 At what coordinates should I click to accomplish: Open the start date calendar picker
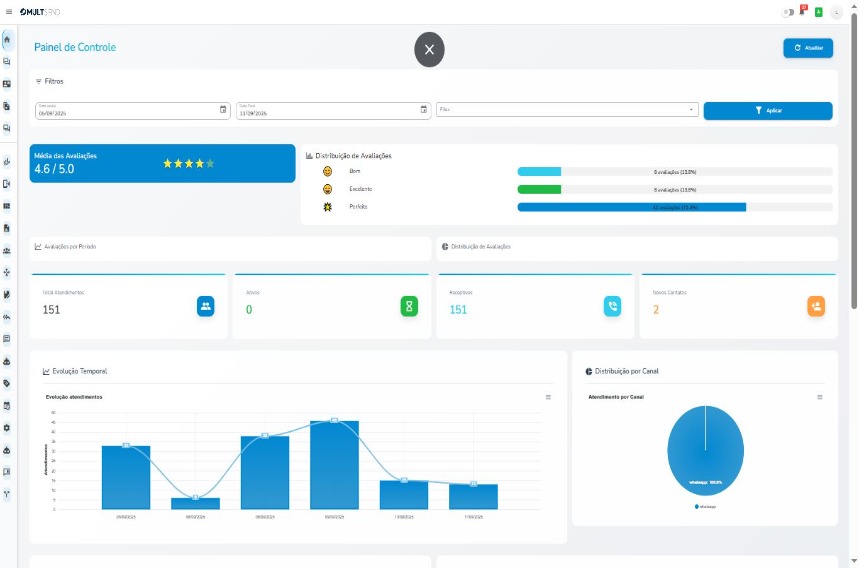coord(223,110)
